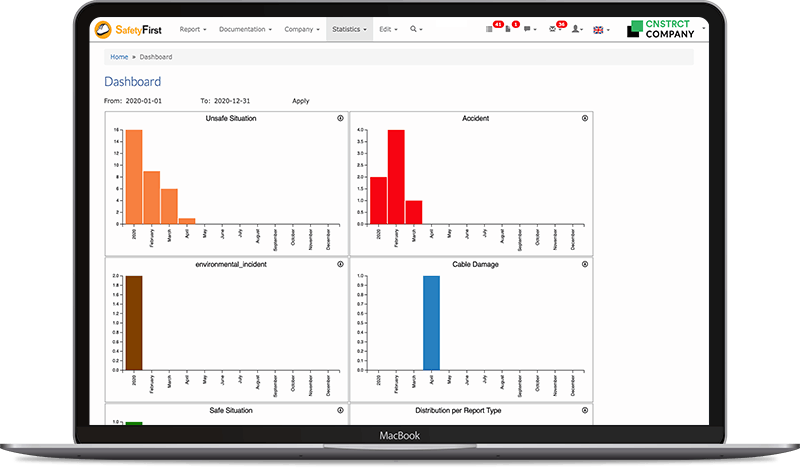Select the March bar in Accident chart
The width and height of the screenshot is (800, 469).
[x=414, y=212]
